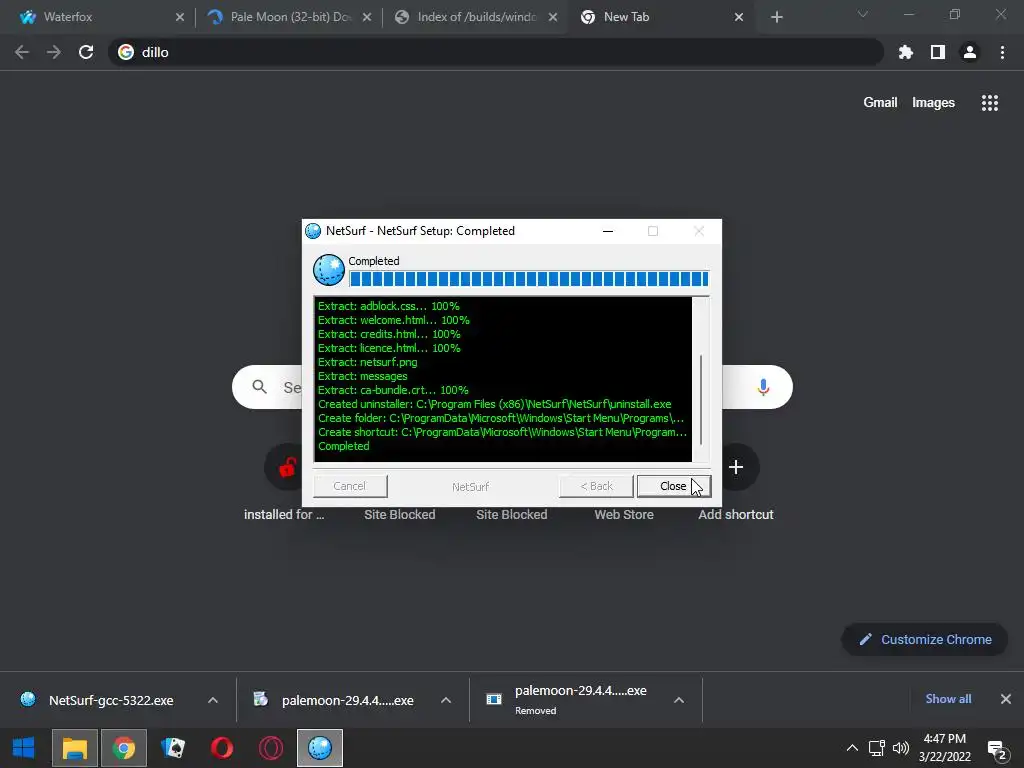Open the network status tray icon
This screenshot has width=1024, height=768.
click(x=876, y=748)
